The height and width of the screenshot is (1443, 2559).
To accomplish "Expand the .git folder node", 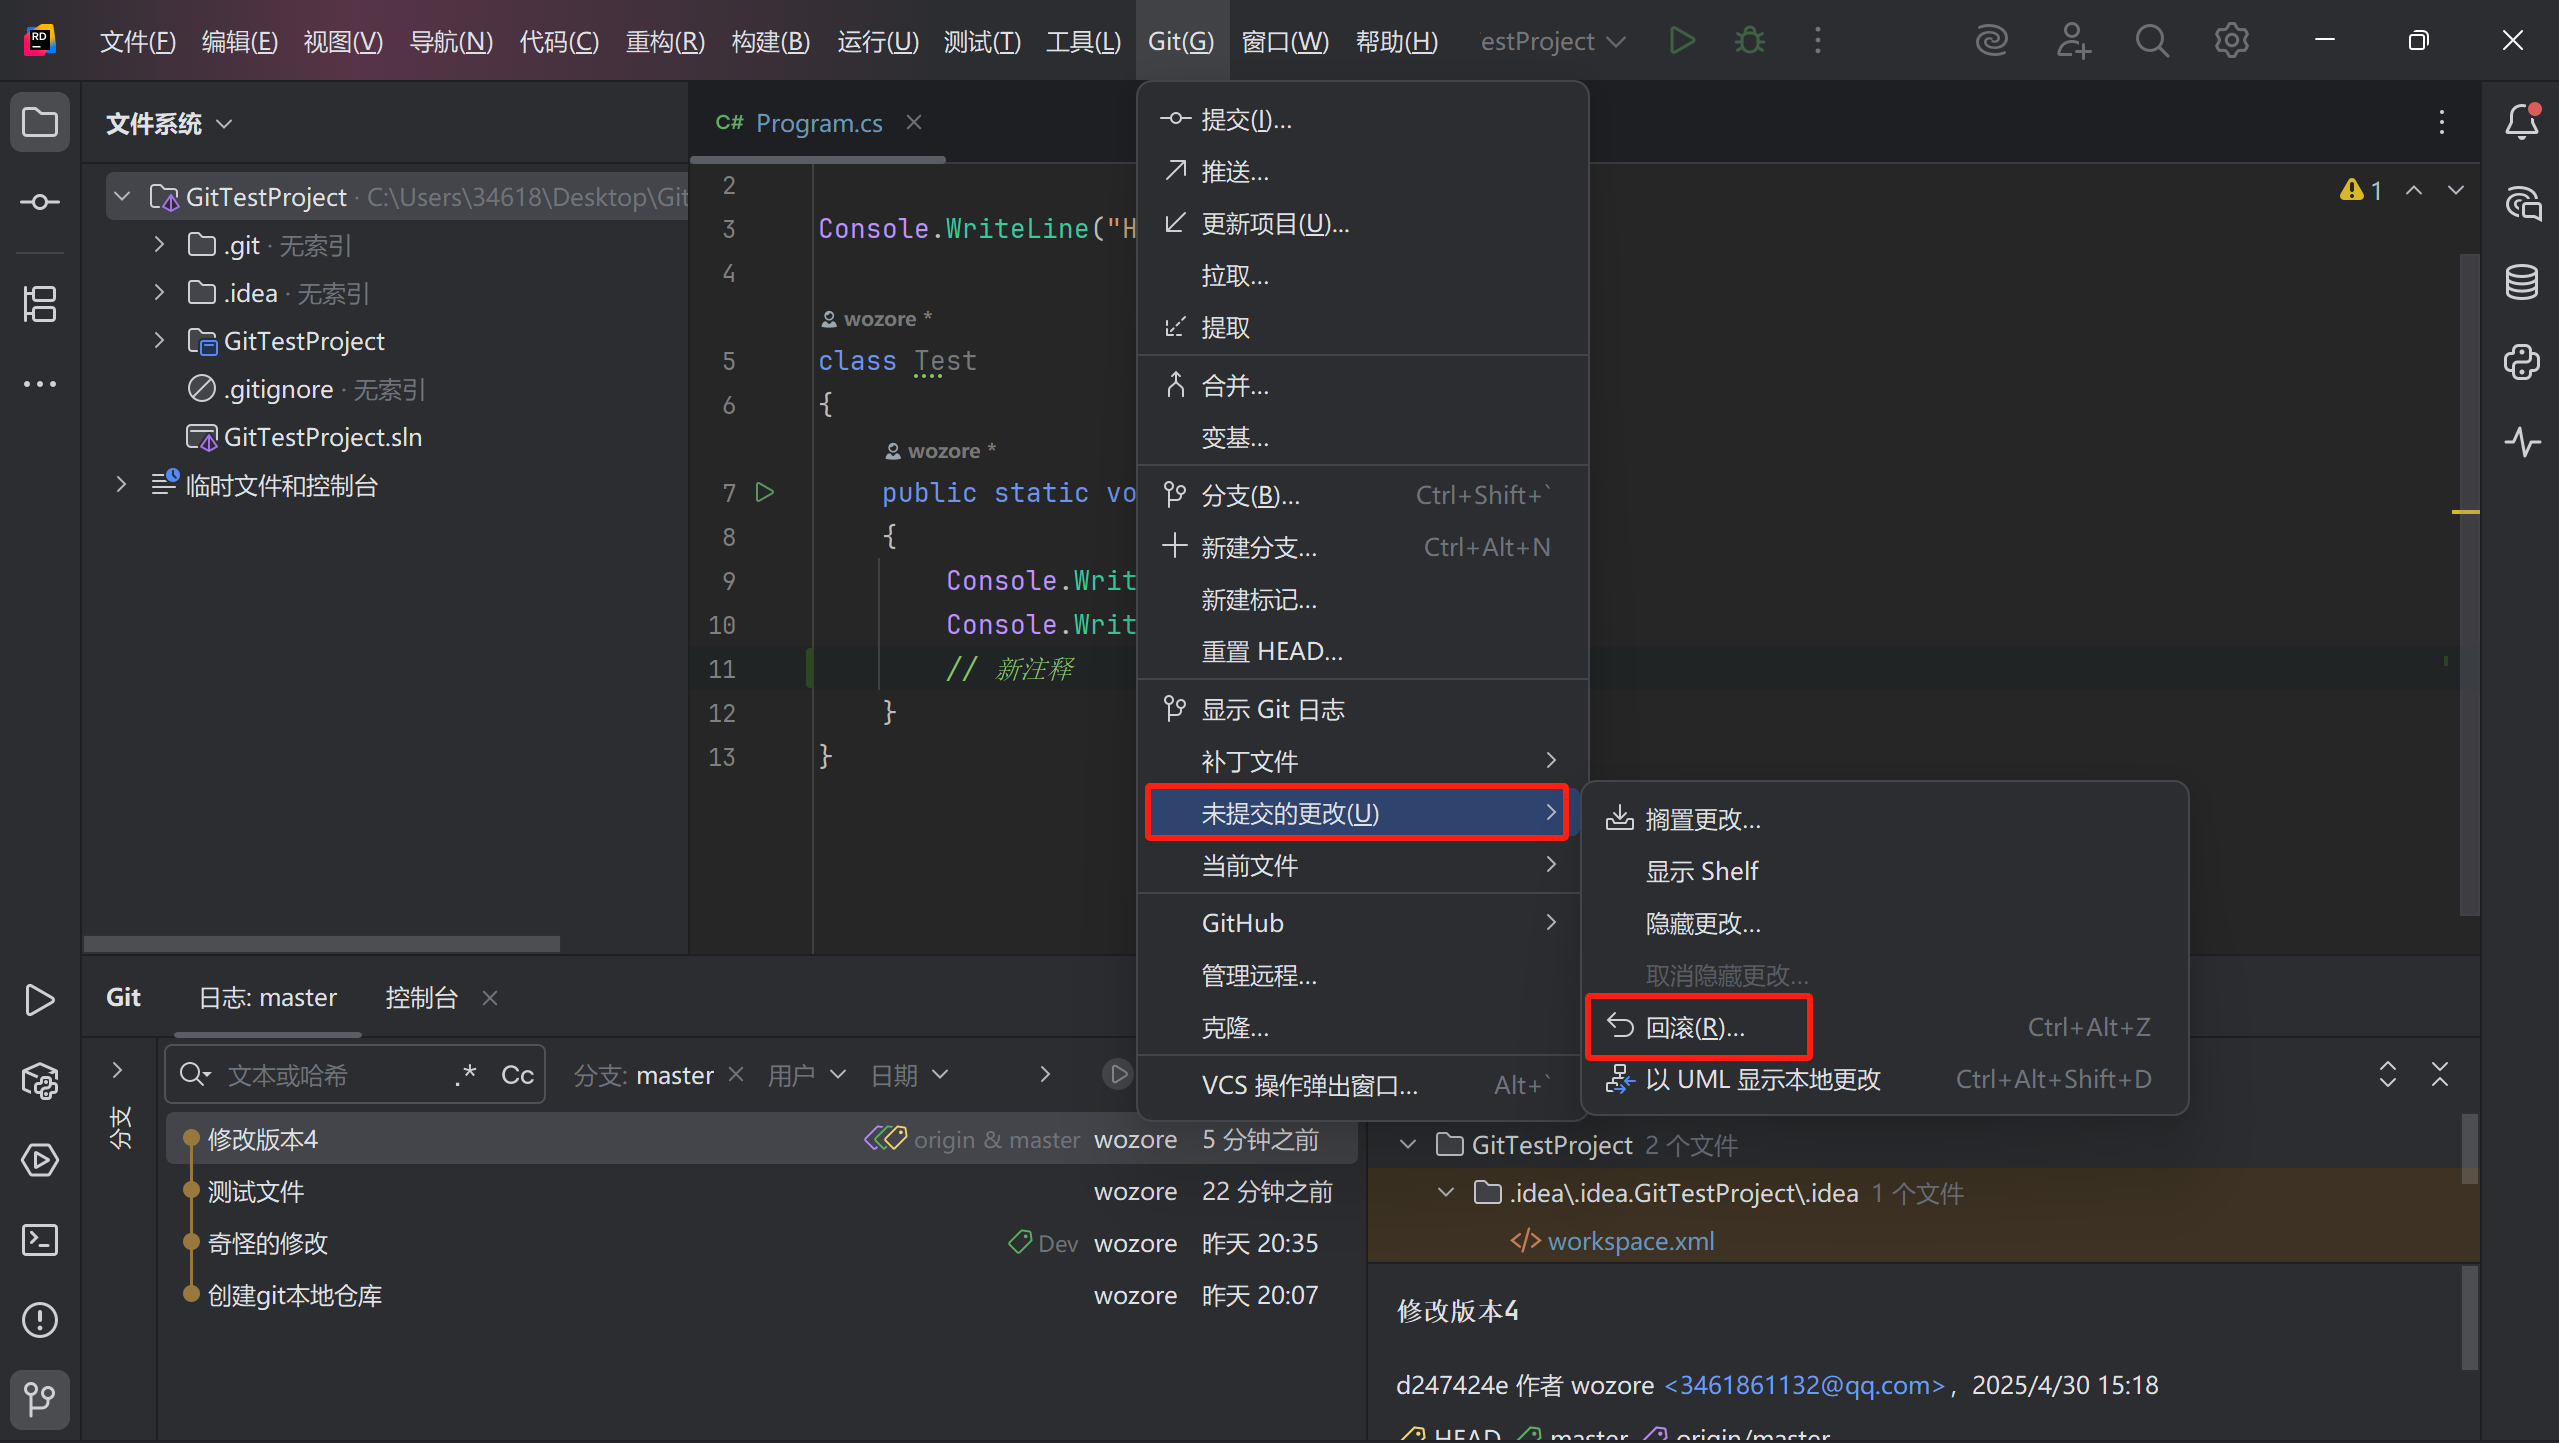I will tap(159, 245).
